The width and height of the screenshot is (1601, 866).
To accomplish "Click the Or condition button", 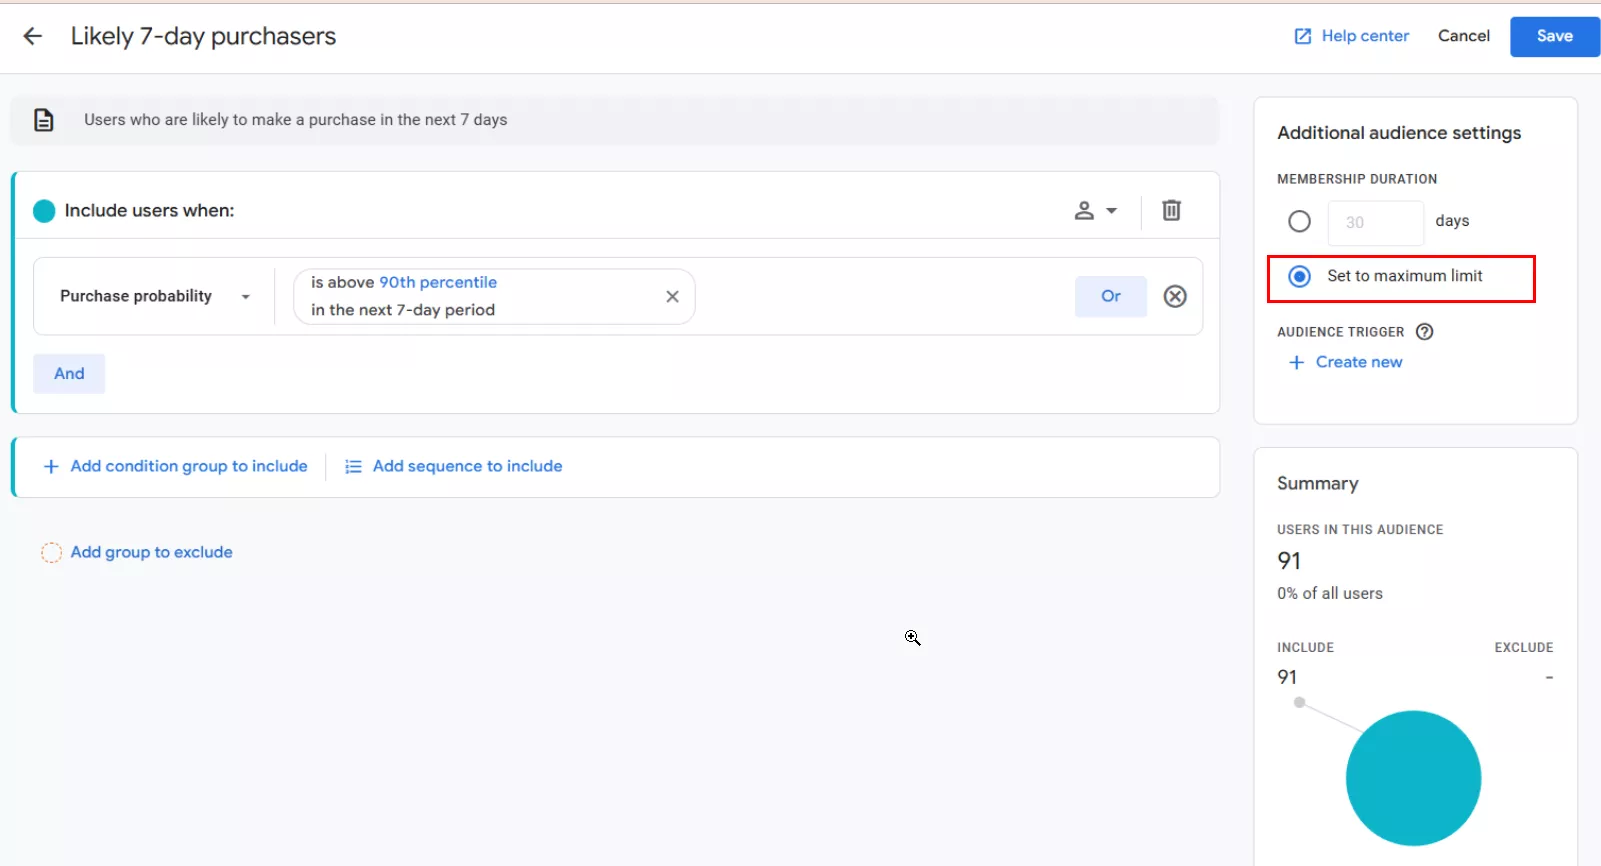I will (x=1110, y=296).
